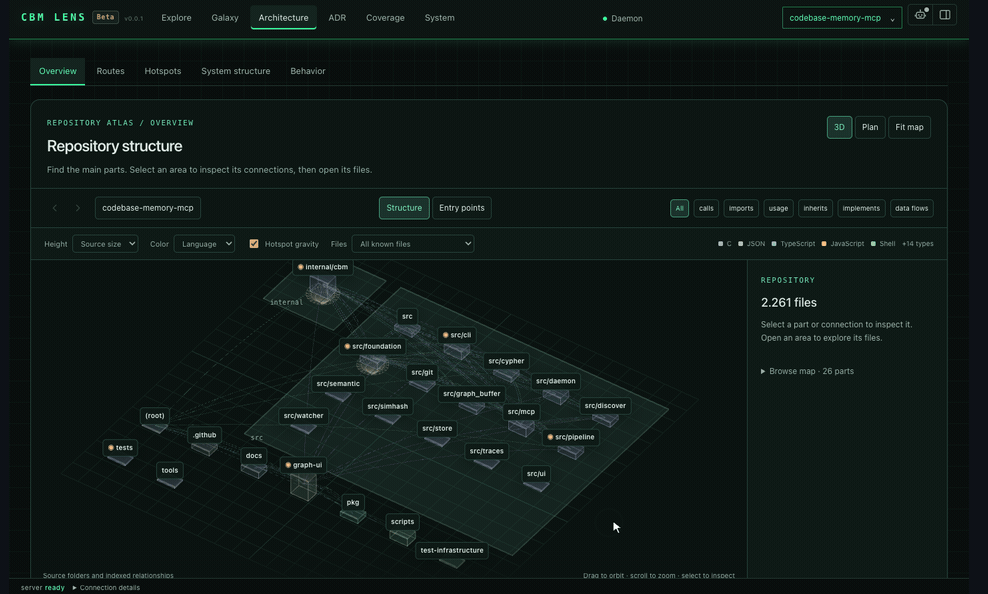Pick the scripts node on the map

(x=402, y=522)
